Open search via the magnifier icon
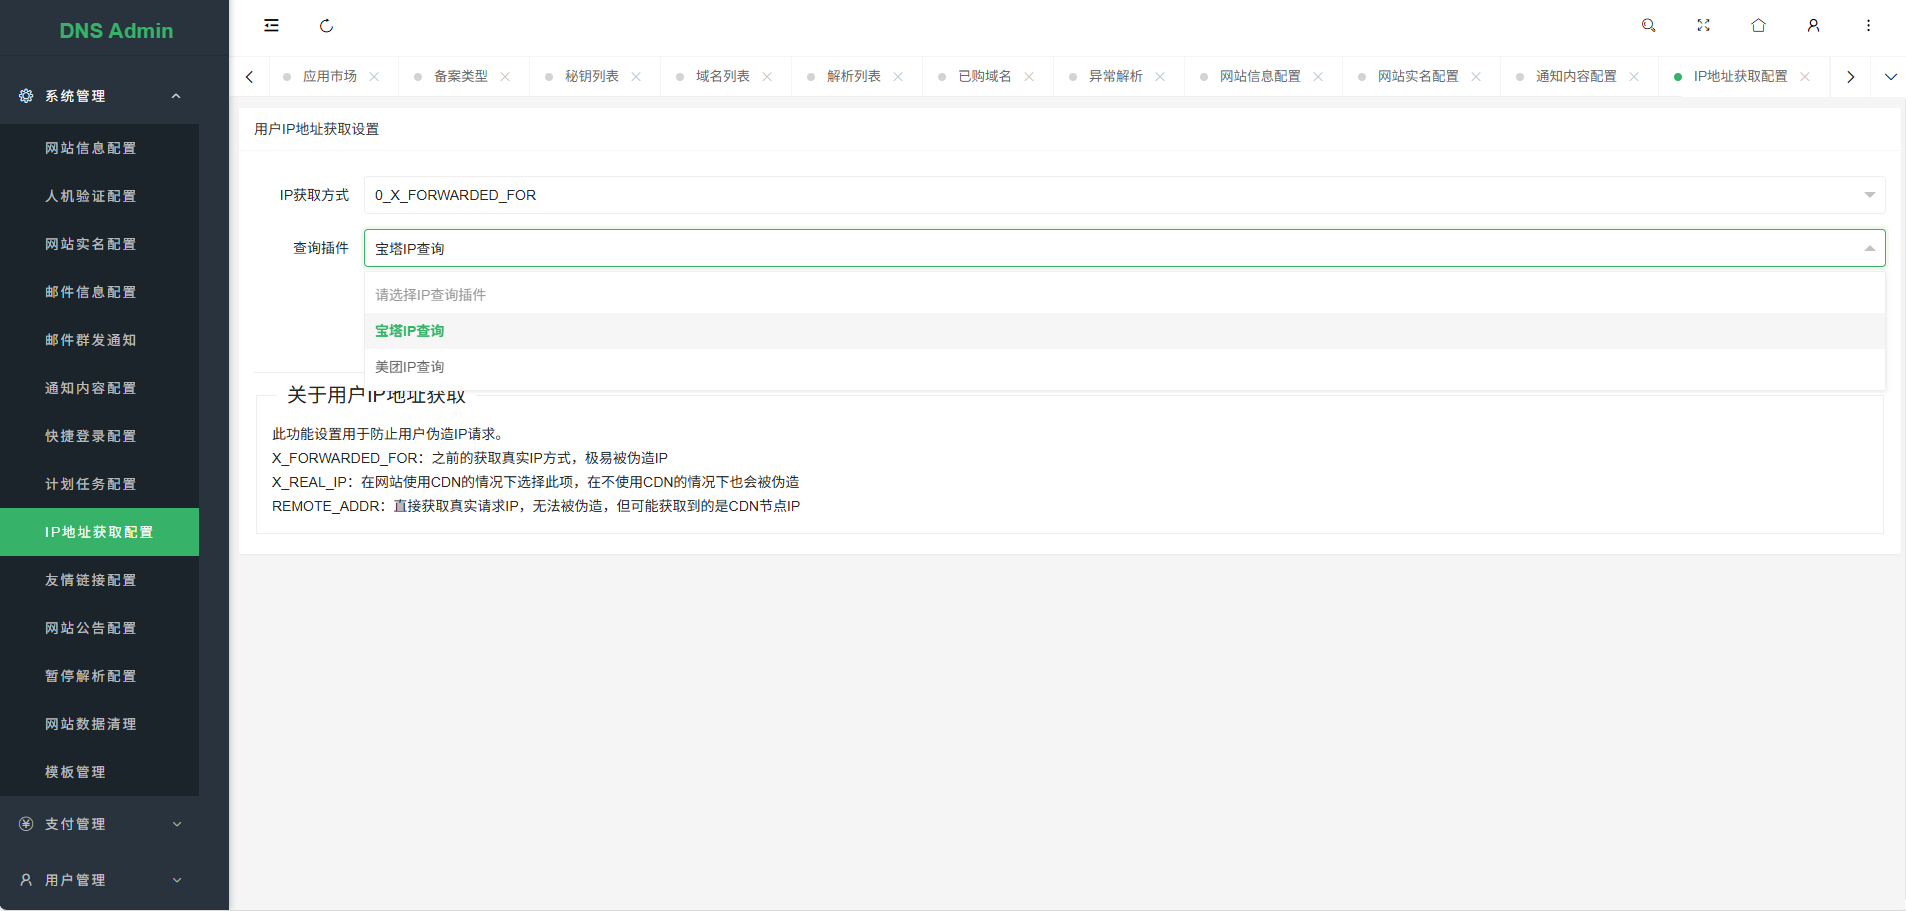 pyautogui.click(x=1648, y=26)
